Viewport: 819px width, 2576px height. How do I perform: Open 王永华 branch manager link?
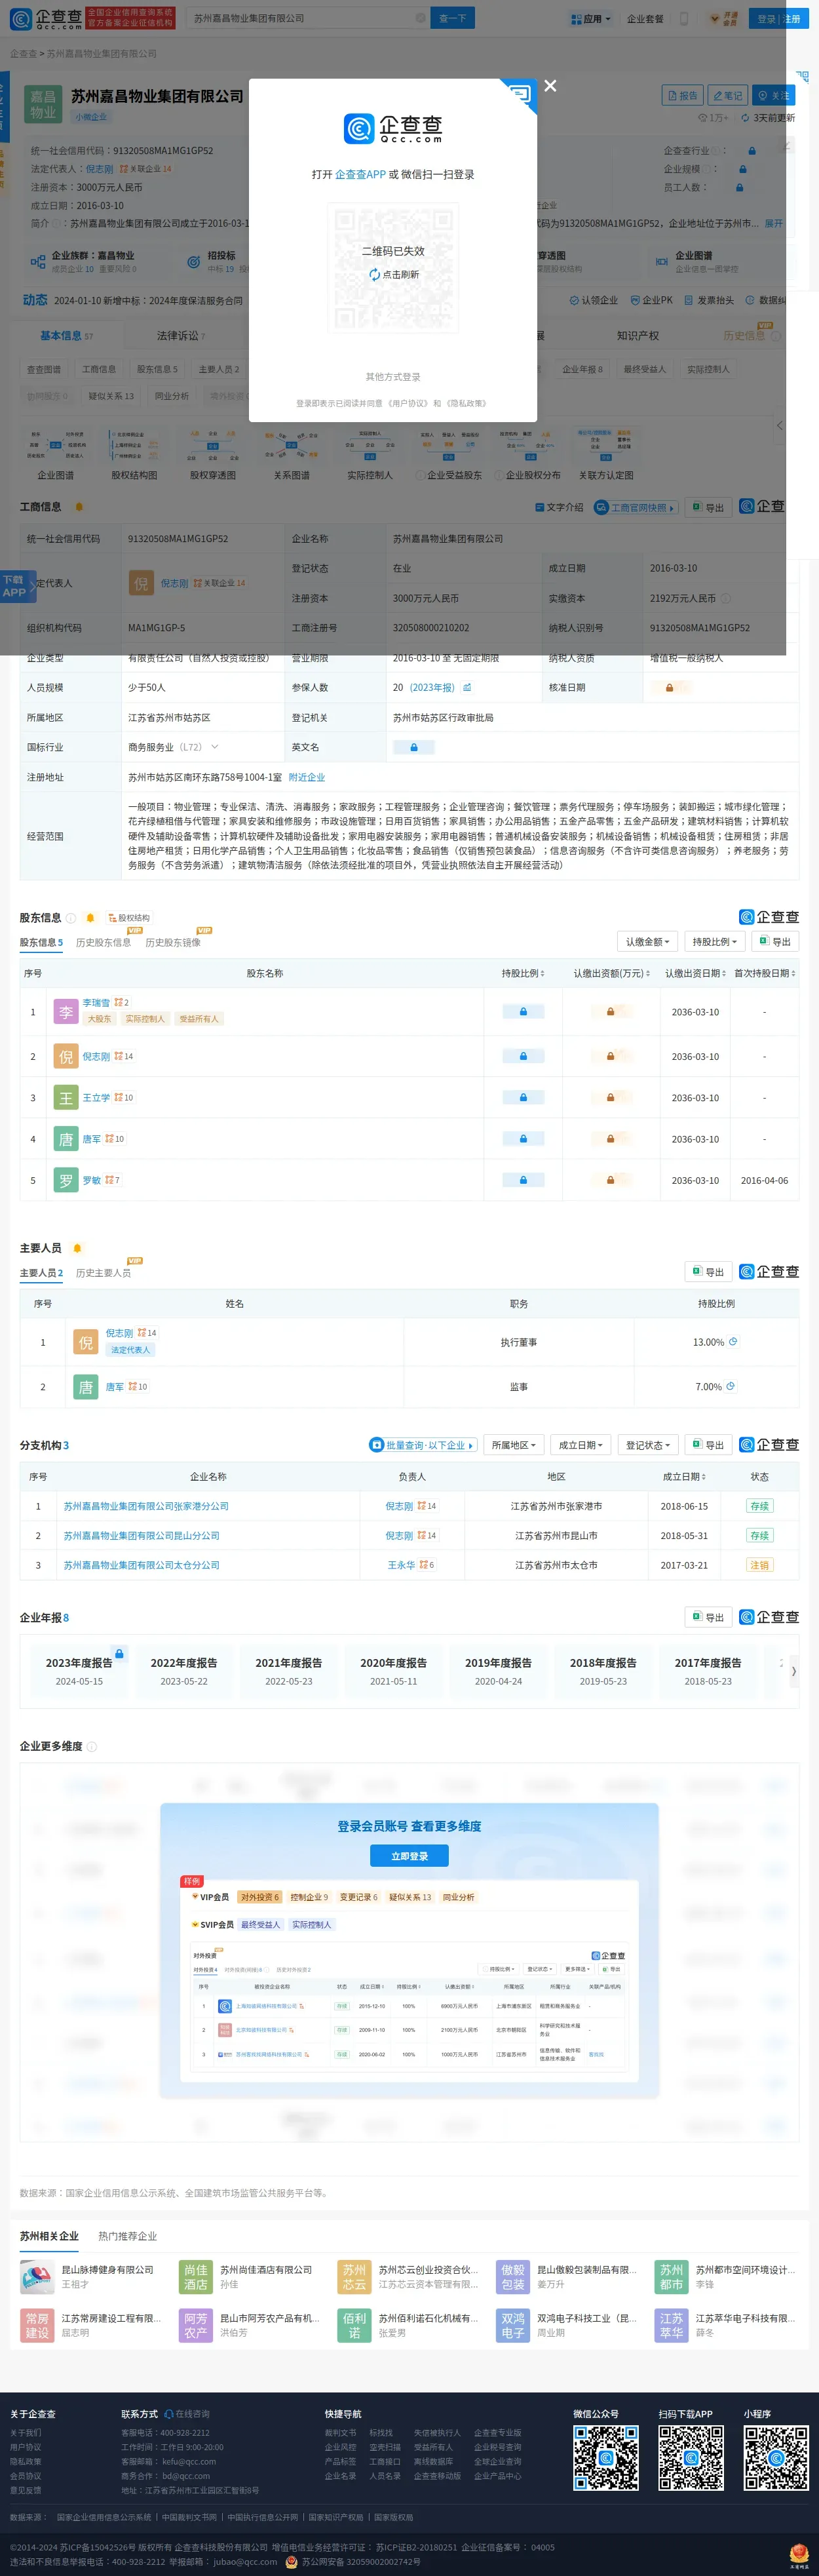coord(401,1565)
